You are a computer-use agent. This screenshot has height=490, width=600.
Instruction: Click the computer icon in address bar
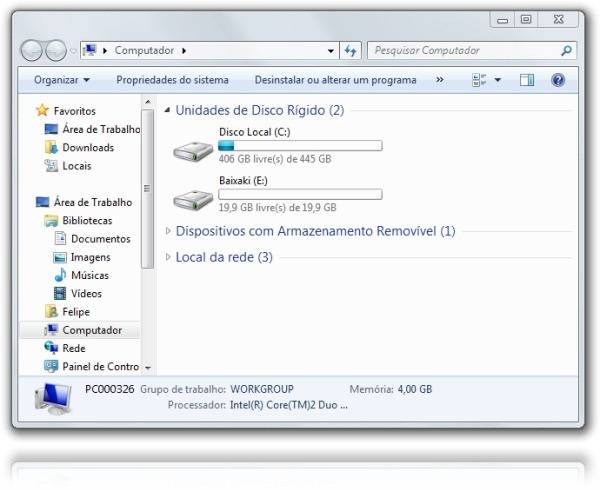click(90, 50)
